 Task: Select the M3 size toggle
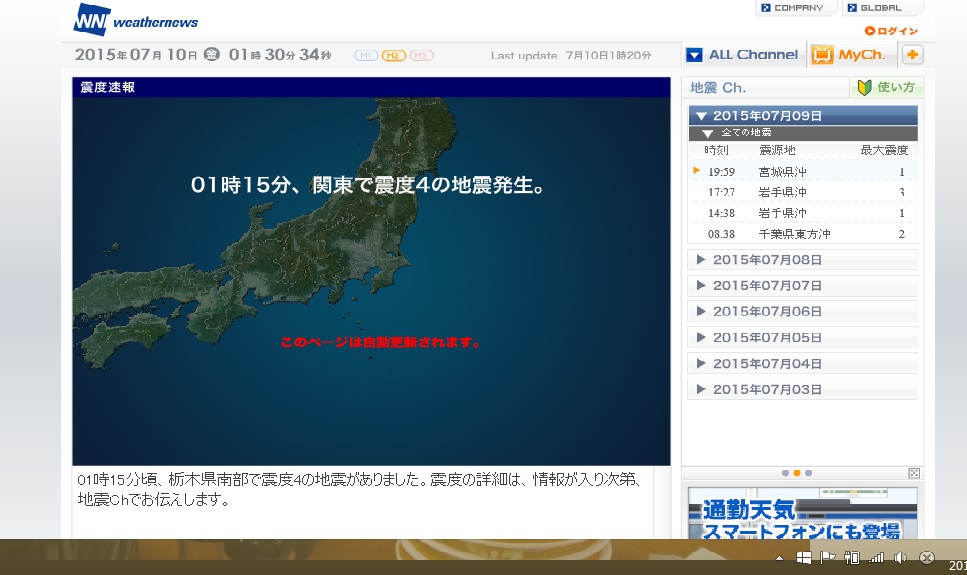click(x=421, y=55)
